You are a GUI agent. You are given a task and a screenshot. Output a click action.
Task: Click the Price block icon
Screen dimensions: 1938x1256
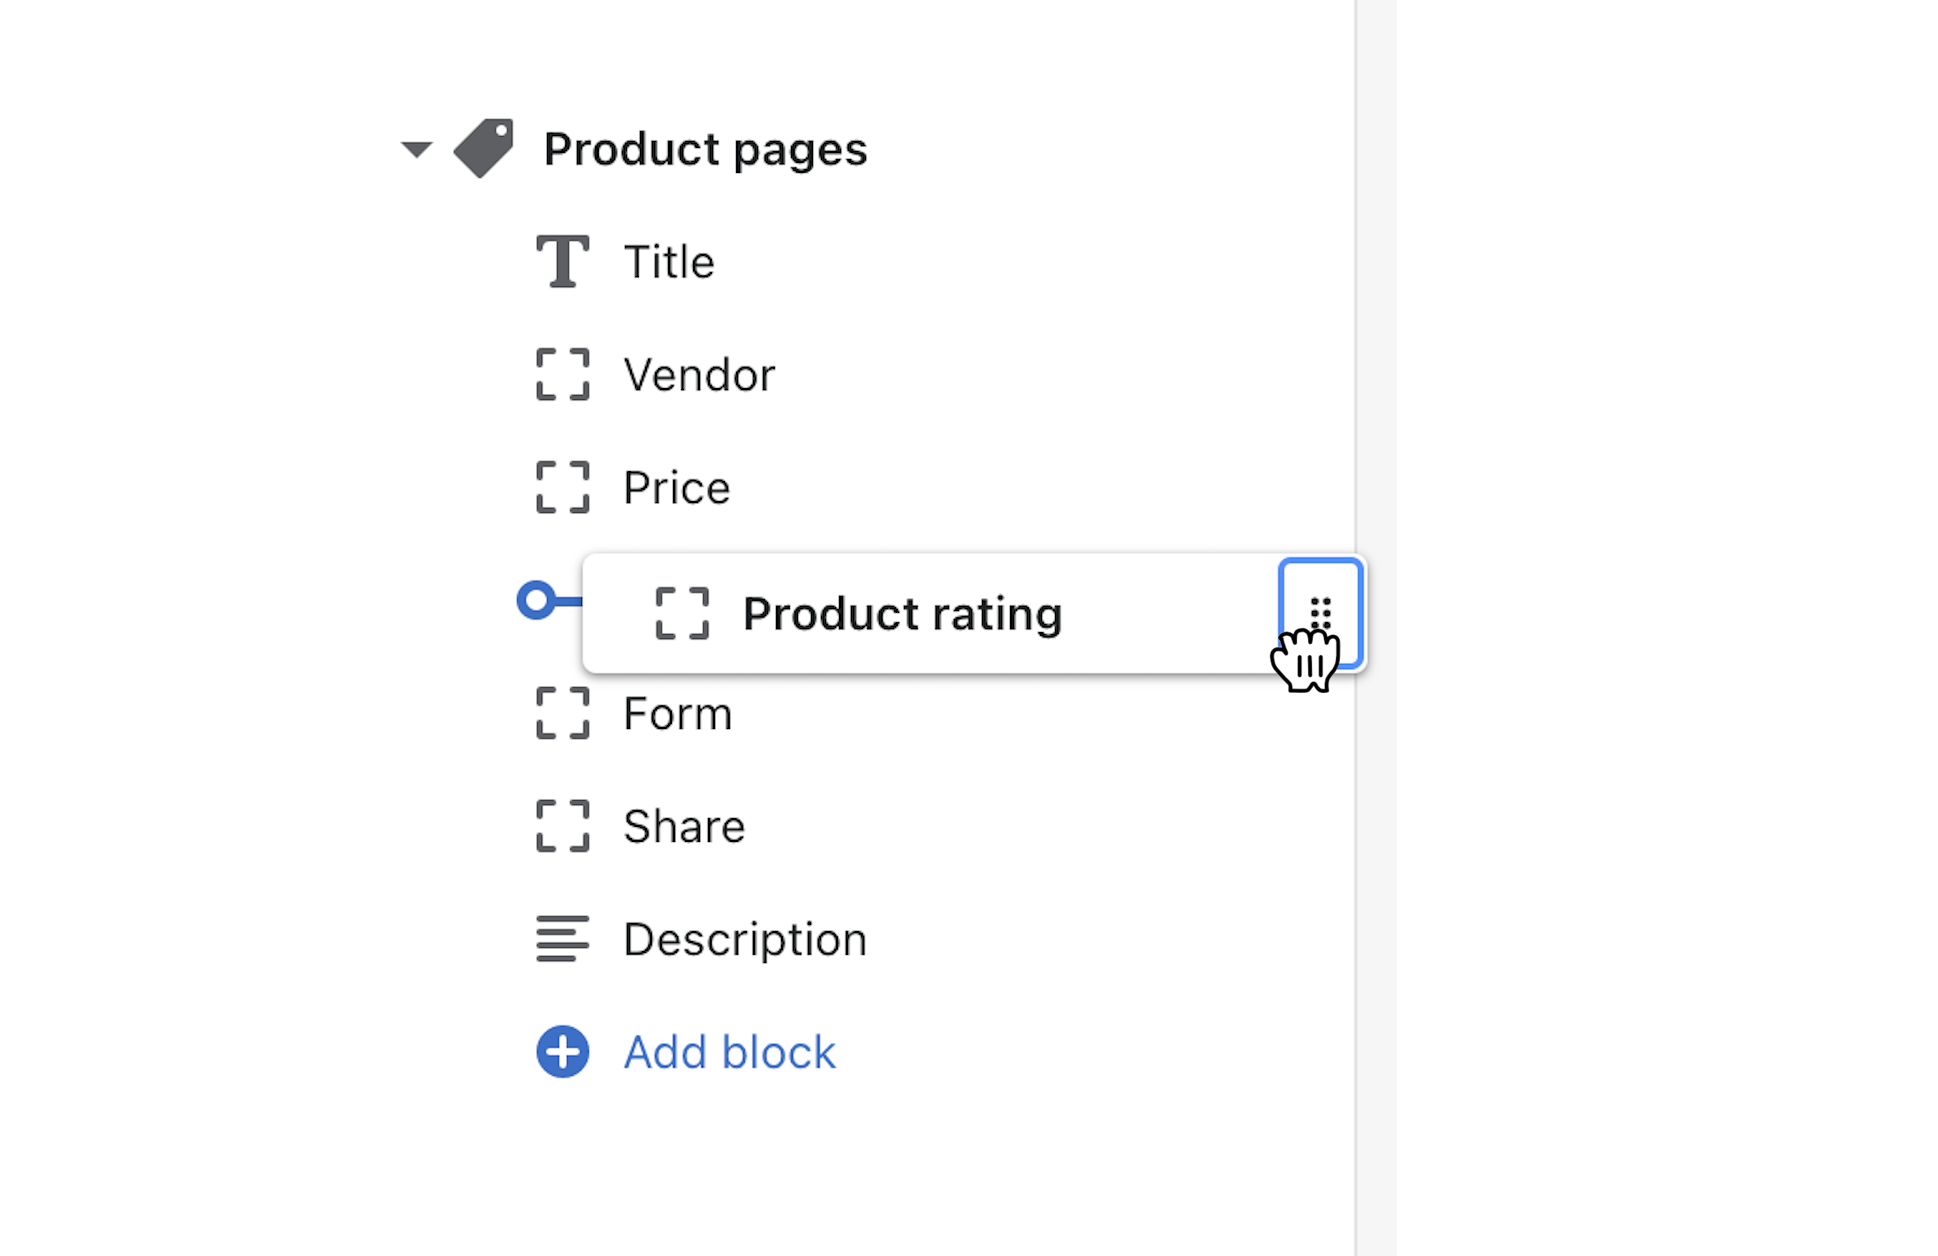[x=563, y=488]
